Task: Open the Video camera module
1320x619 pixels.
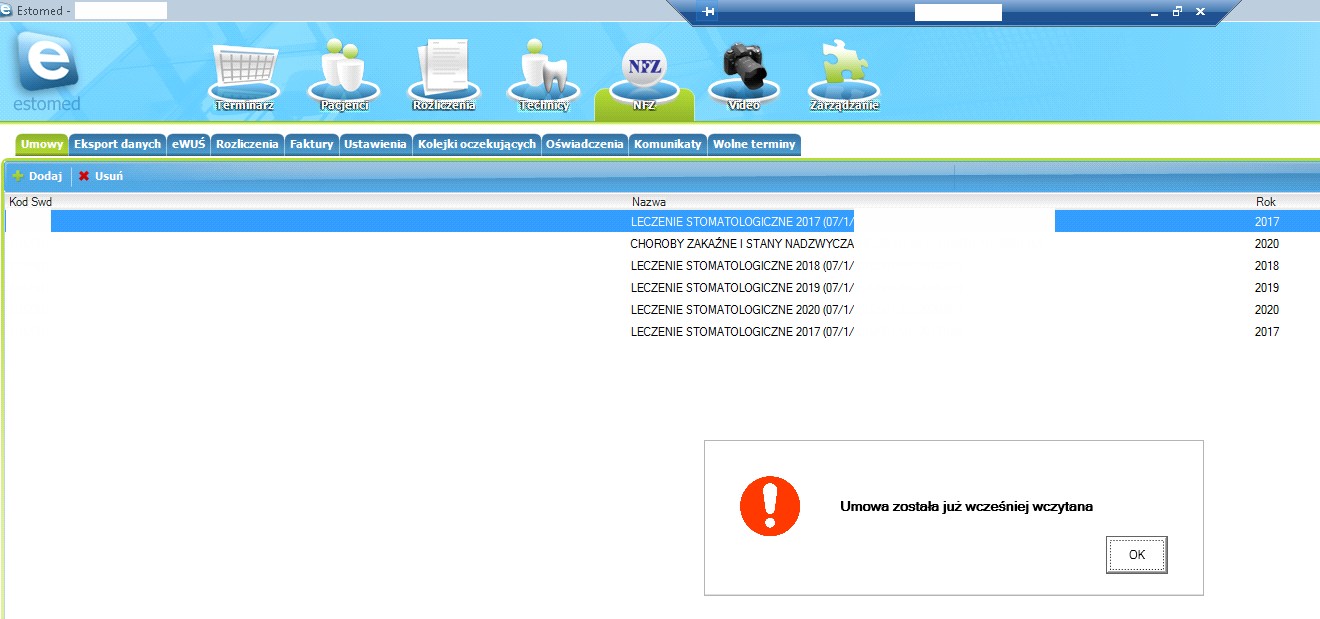Action: (744, 77)
